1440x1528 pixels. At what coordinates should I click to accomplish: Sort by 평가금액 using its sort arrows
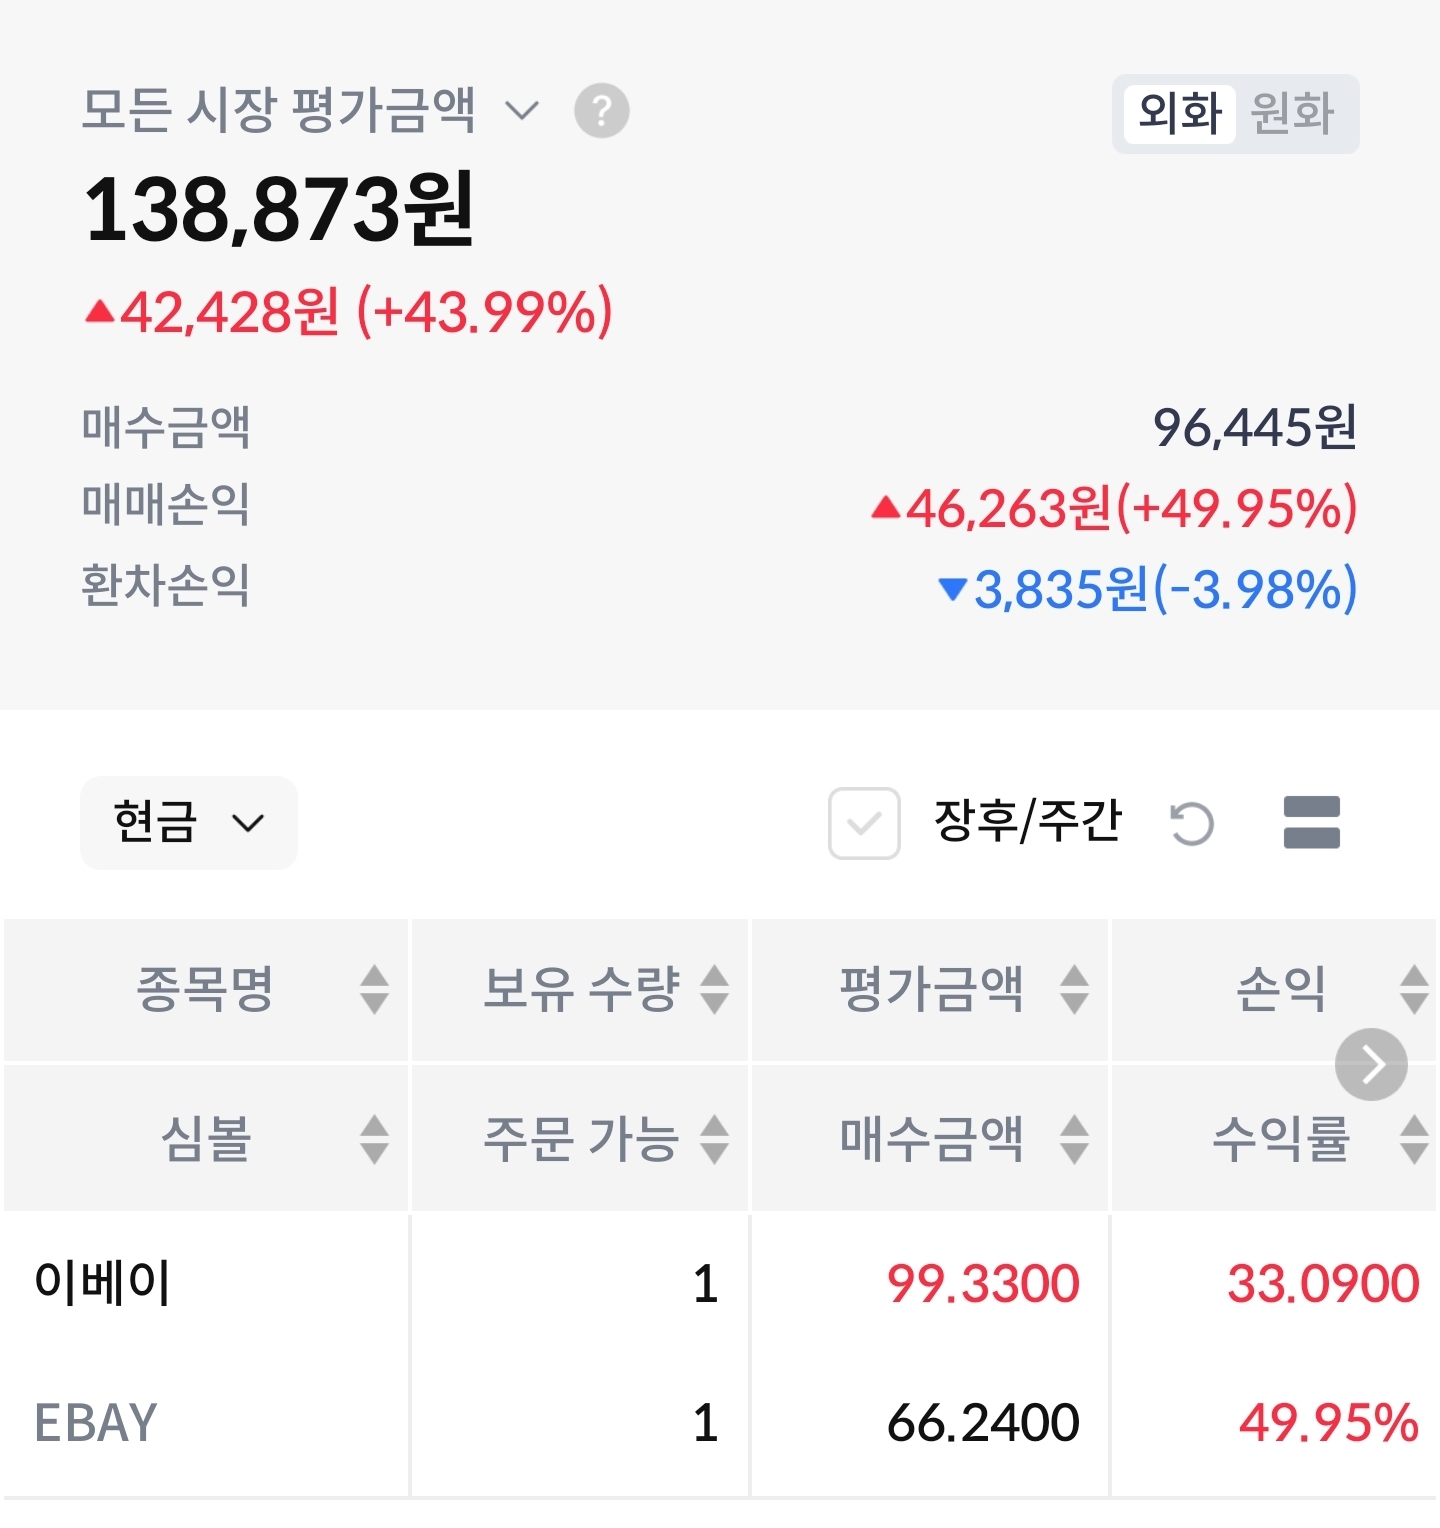coord(1074,989)
